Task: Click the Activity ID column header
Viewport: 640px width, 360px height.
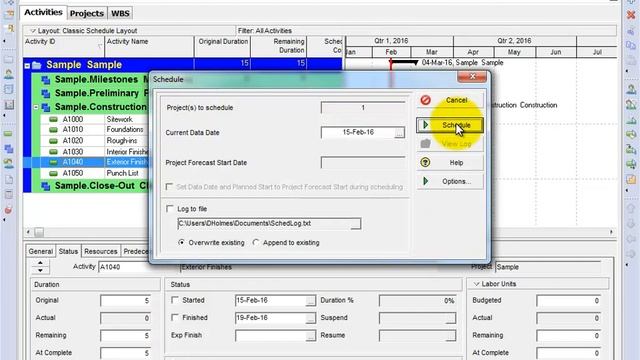Action: pos(63,46)
